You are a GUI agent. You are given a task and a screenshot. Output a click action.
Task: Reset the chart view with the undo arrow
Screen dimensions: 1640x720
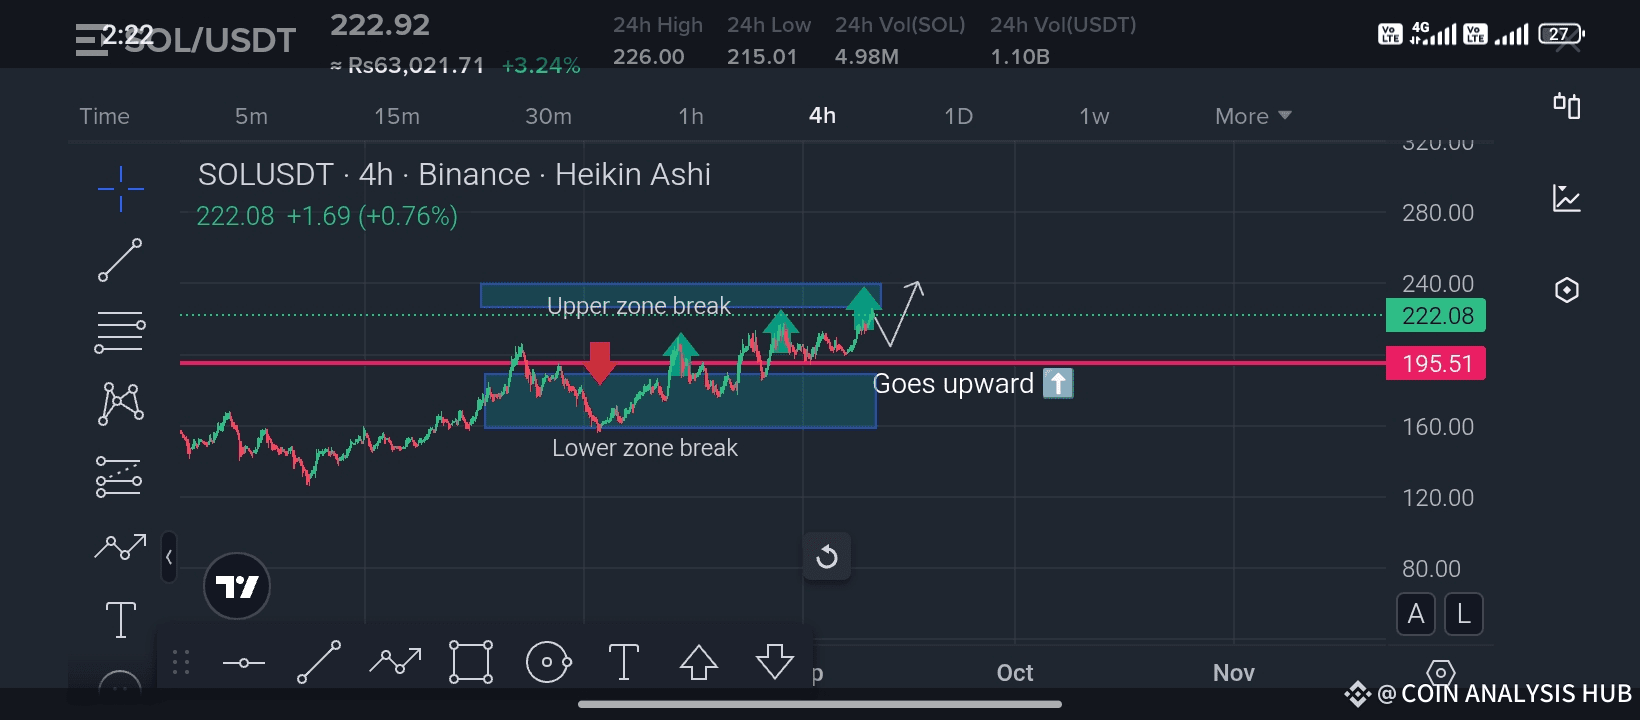[827, 557]
